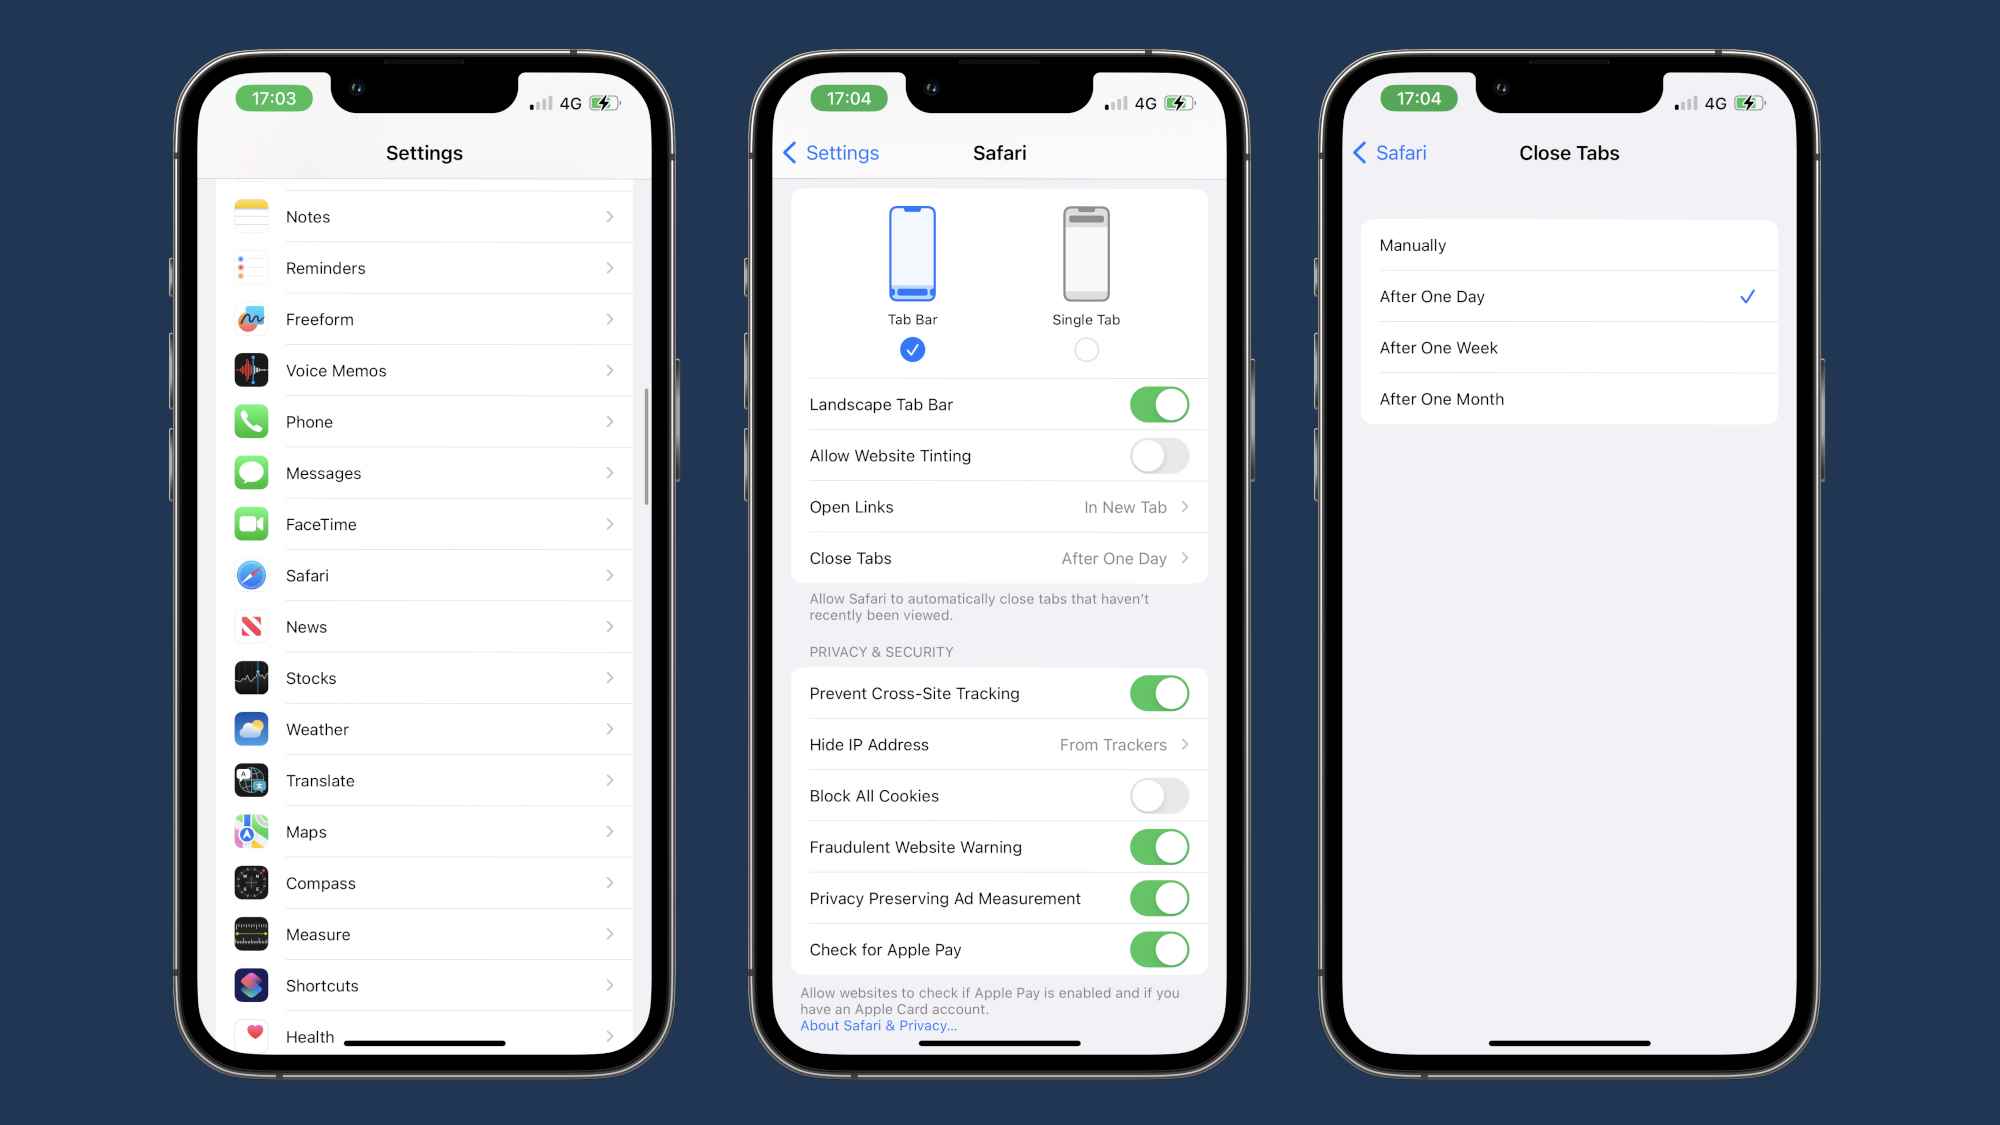This screenshot has height=1125, width=2000.
Task: Open the Notes app settings
Action: click(424, 216)
